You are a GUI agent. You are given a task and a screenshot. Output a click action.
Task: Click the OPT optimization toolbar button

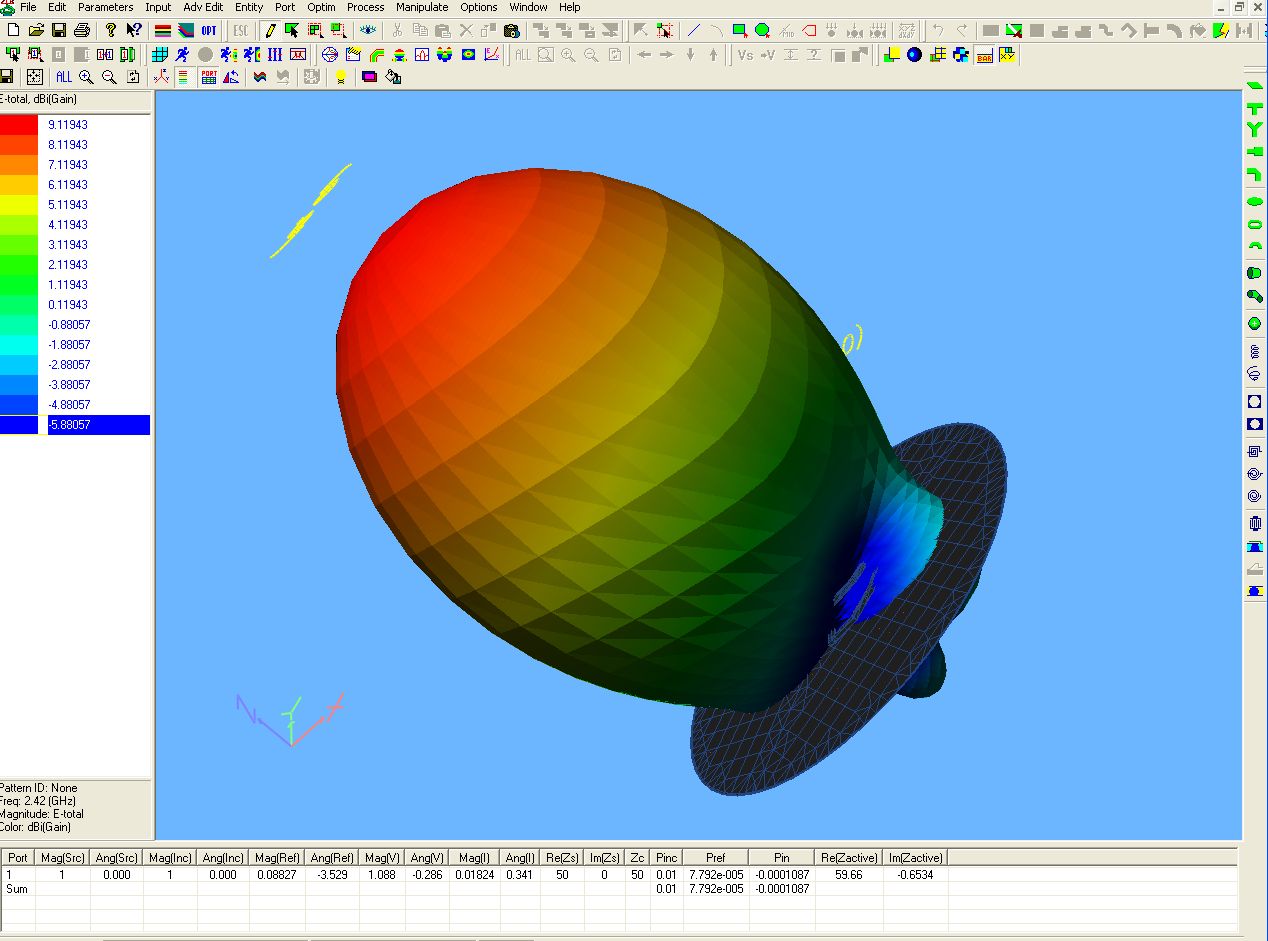coord(209,31)
